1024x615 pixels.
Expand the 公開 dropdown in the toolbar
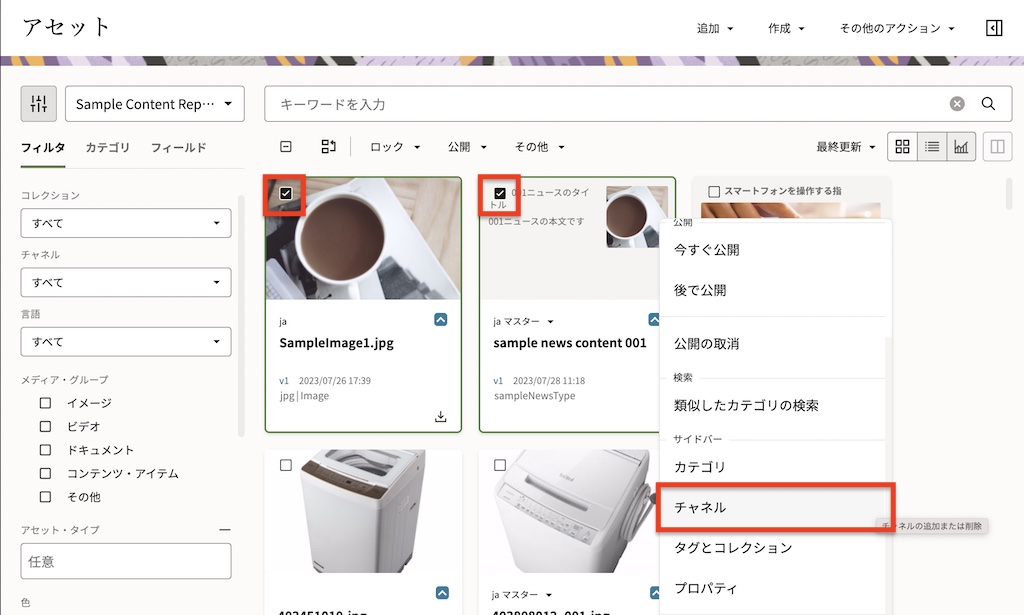click(x=465, y=146)
